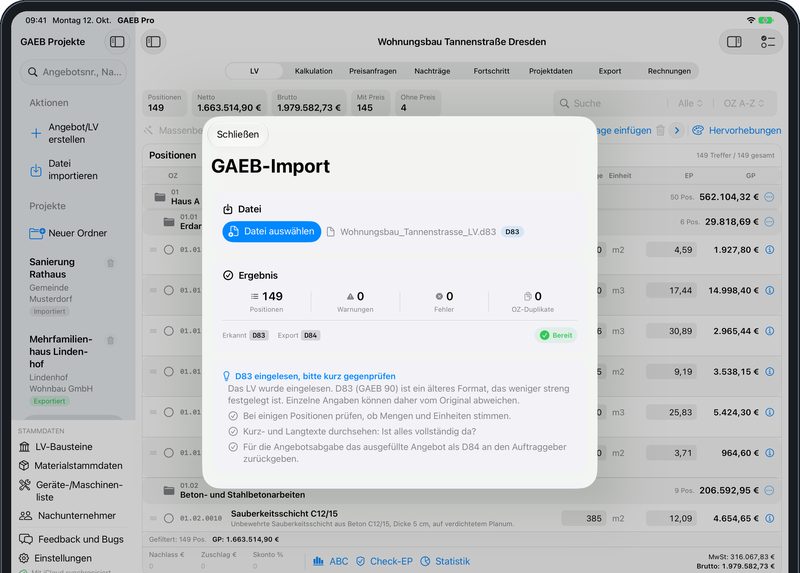Show info for 5.424,30 € position
The height and width of the screenshot is (573, 800).
[x=770, y=412]
